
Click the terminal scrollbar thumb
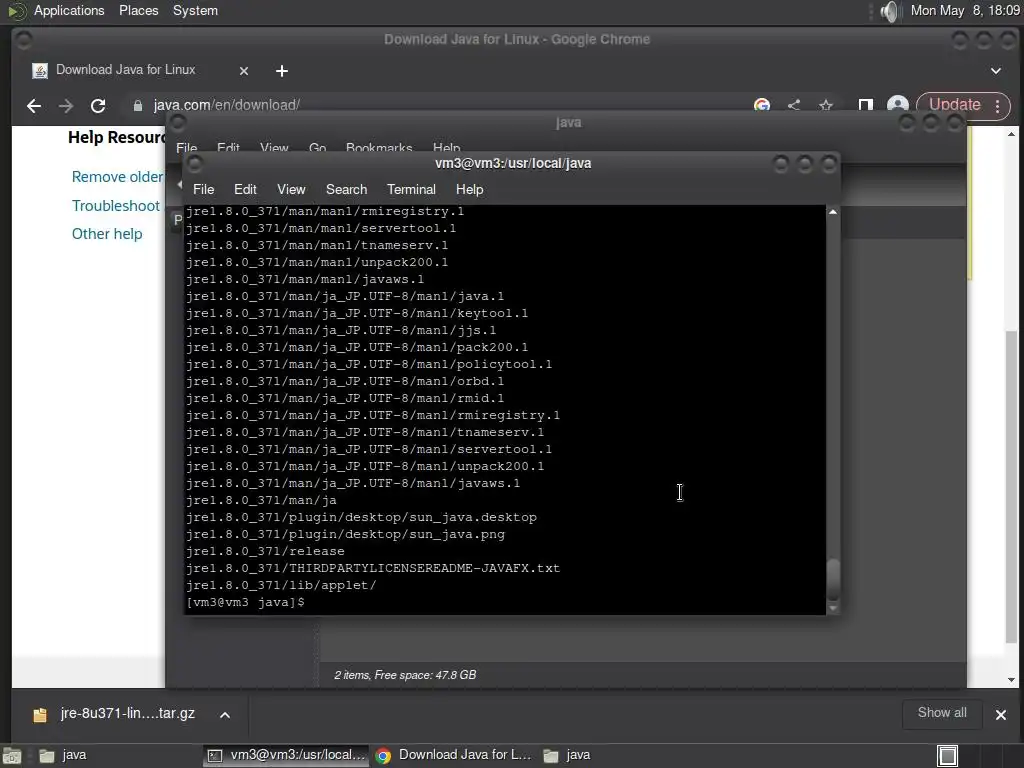pos(833,579)
